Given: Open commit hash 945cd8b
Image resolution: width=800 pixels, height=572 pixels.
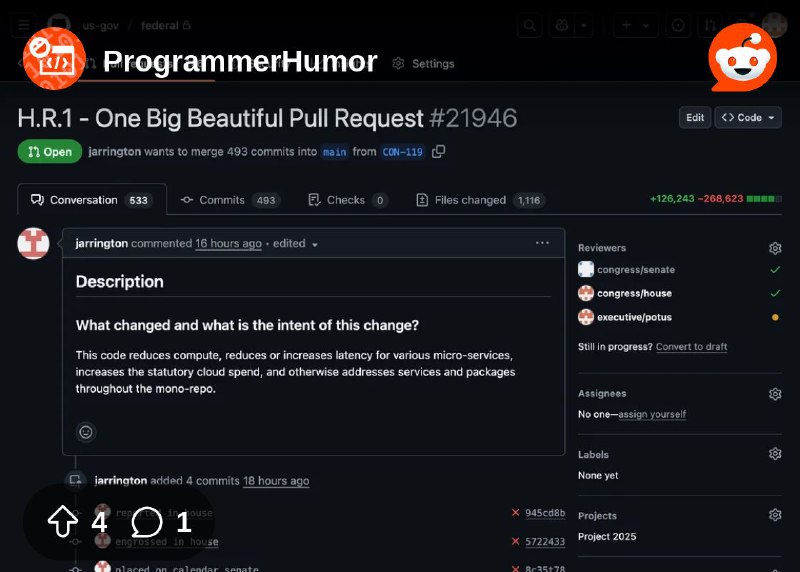Looking at the screenshot, I should (545, 513).
